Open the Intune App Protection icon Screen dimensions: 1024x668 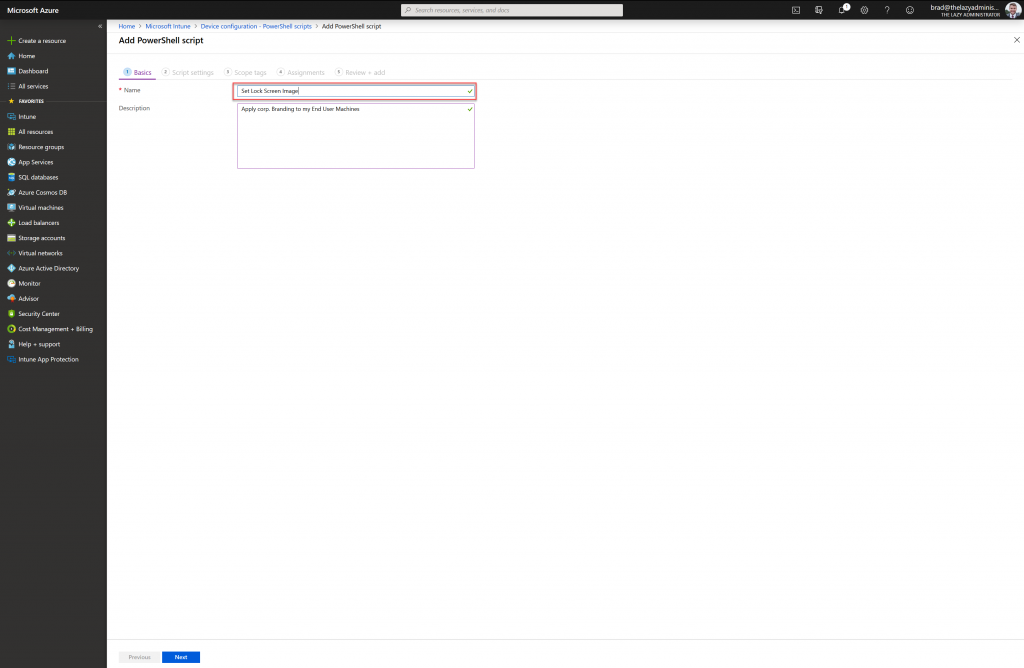(x=11, y=360)
